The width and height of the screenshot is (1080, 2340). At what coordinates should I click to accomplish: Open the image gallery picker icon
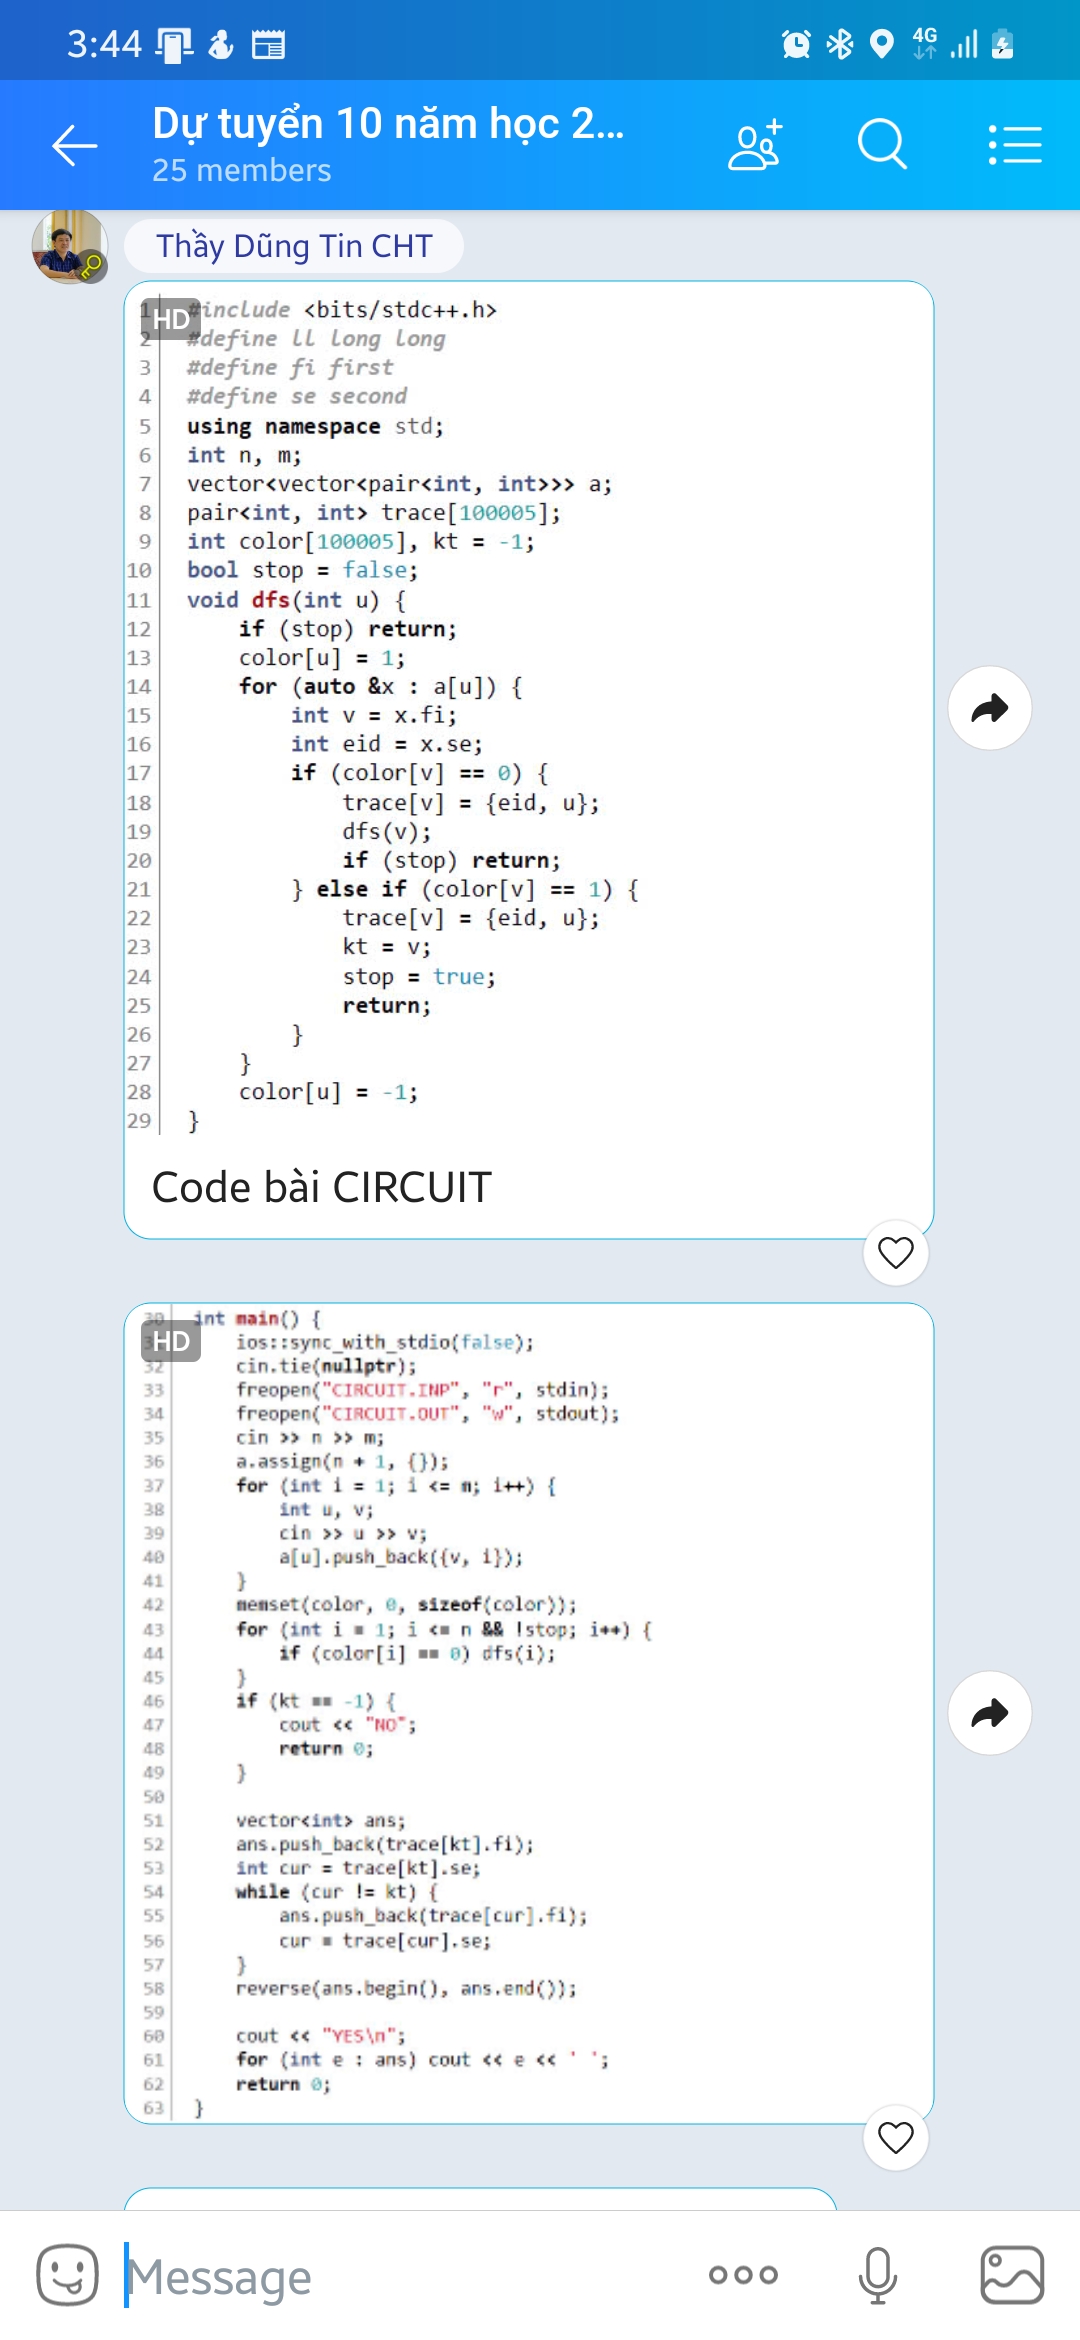[1012, 2275]
